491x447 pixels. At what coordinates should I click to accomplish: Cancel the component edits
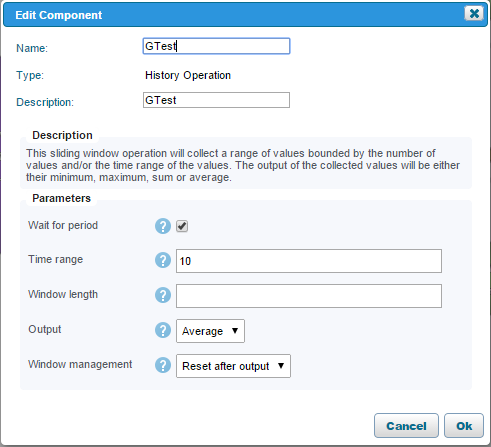pyautogui.click(x=406, y=426)
